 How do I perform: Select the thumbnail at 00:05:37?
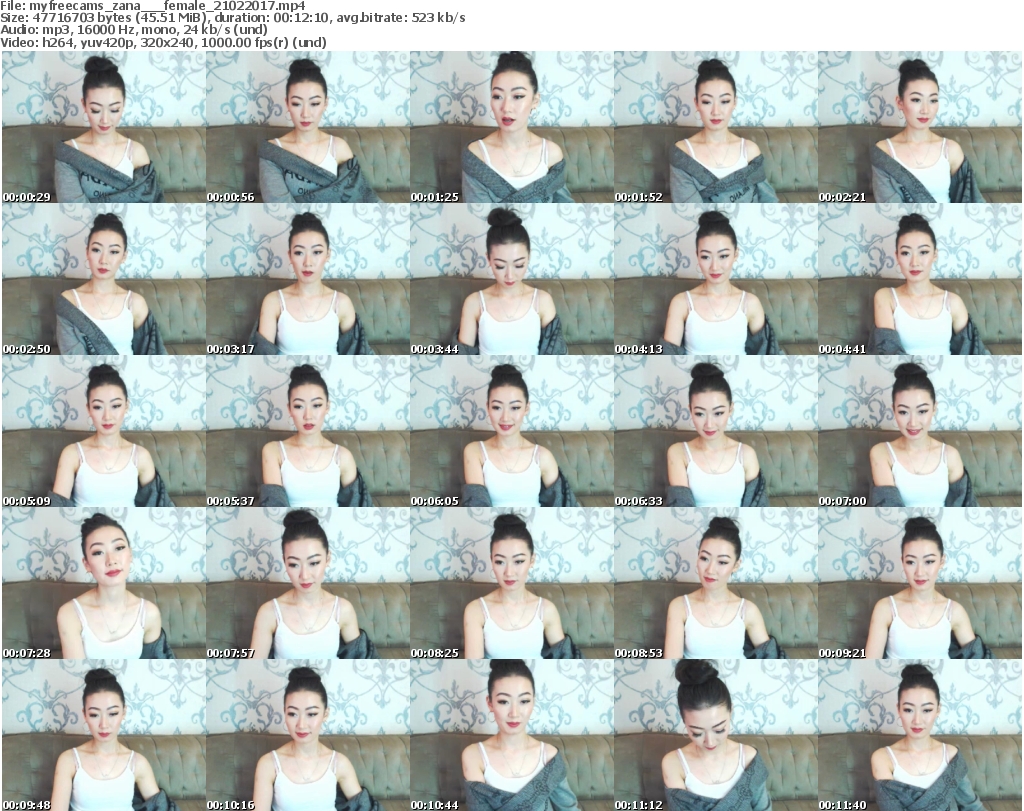click(308, 432)
